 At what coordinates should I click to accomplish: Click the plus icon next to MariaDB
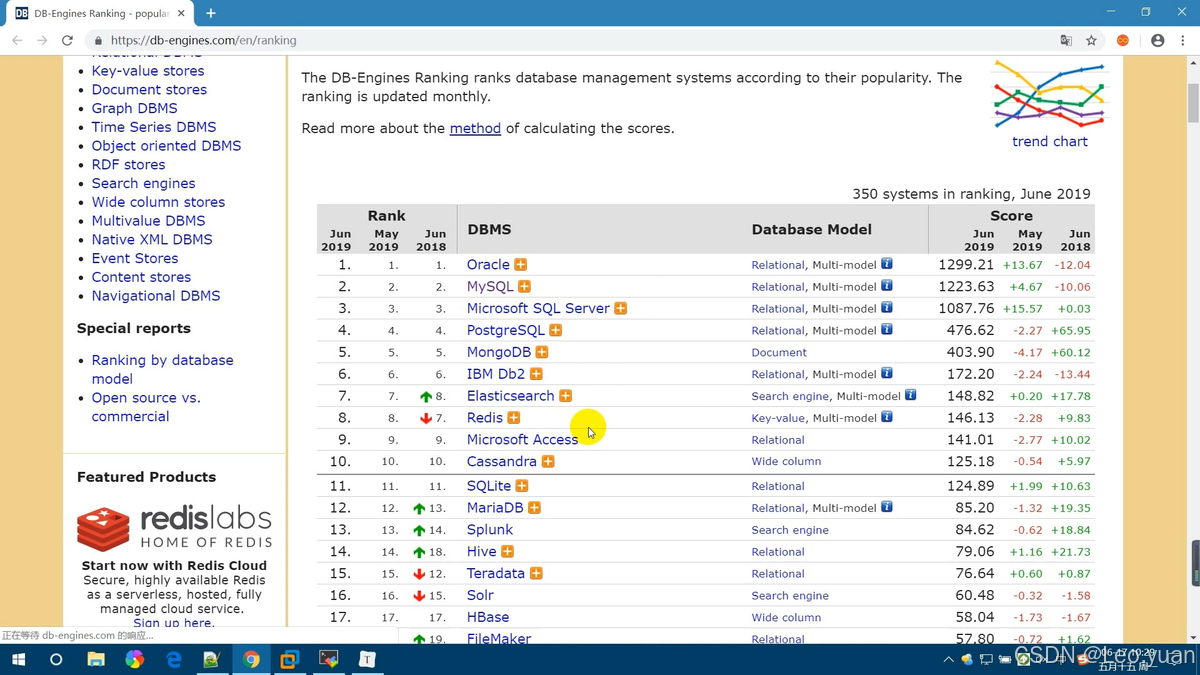pyautogui.click(x=534, y=508)
